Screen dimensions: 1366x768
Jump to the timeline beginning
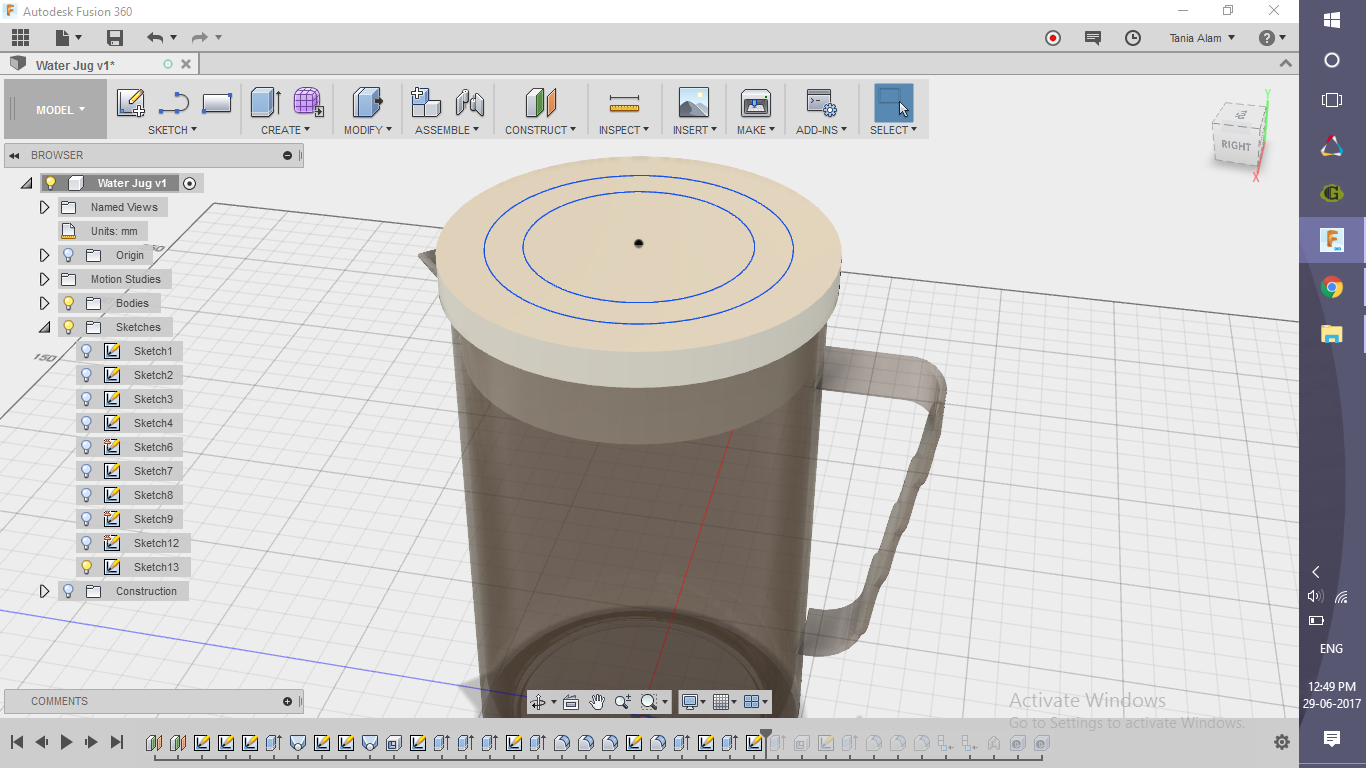point(17,742)
